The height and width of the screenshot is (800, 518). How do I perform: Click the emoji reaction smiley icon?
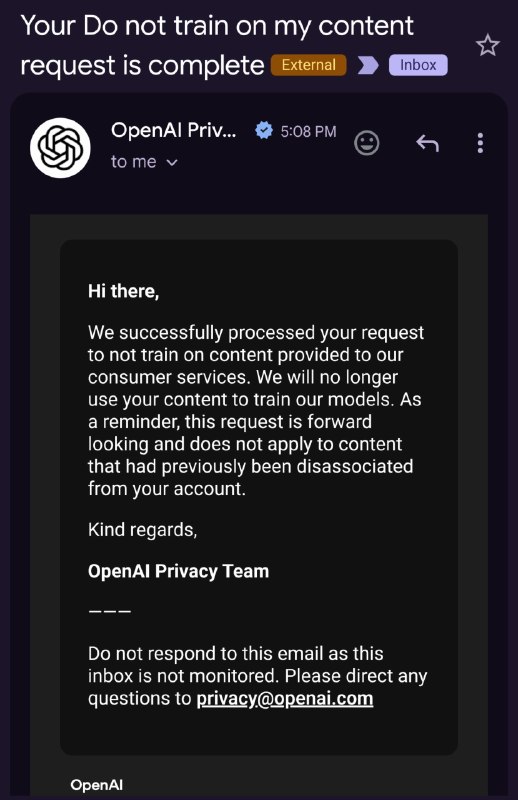click(x=366, y=143)
